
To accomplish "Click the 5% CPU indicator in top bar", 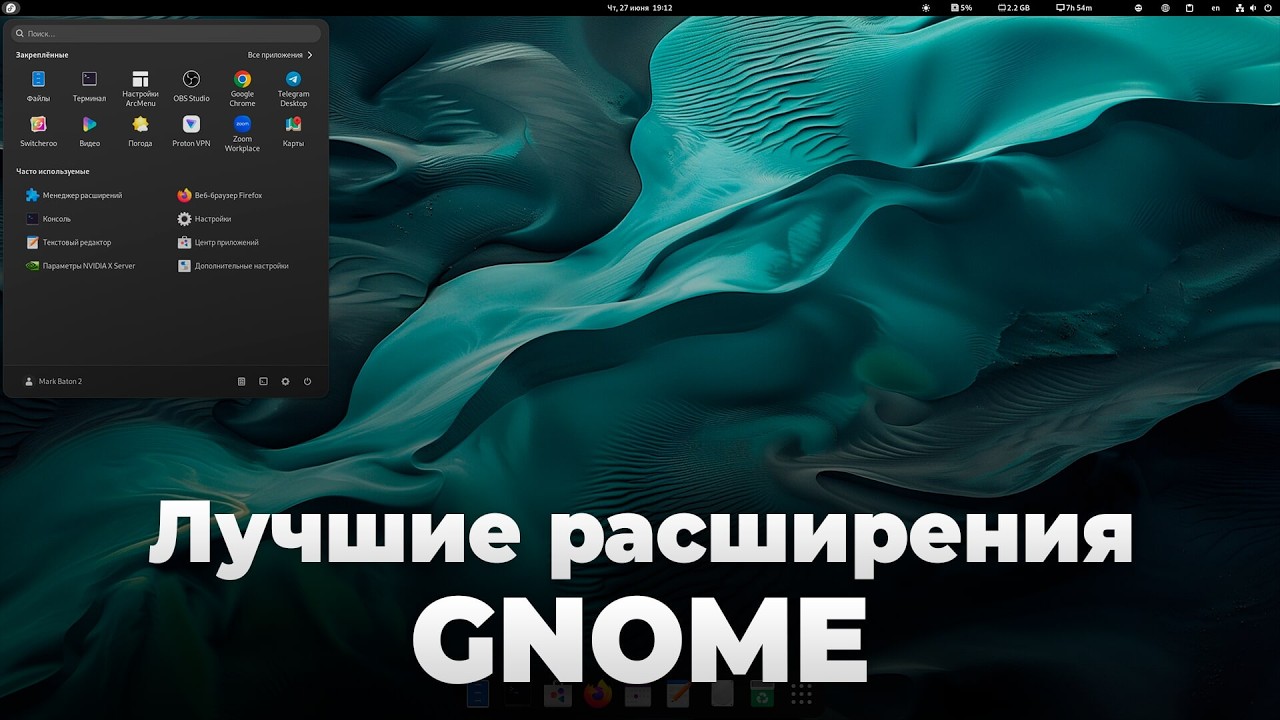I will [961, 8].
